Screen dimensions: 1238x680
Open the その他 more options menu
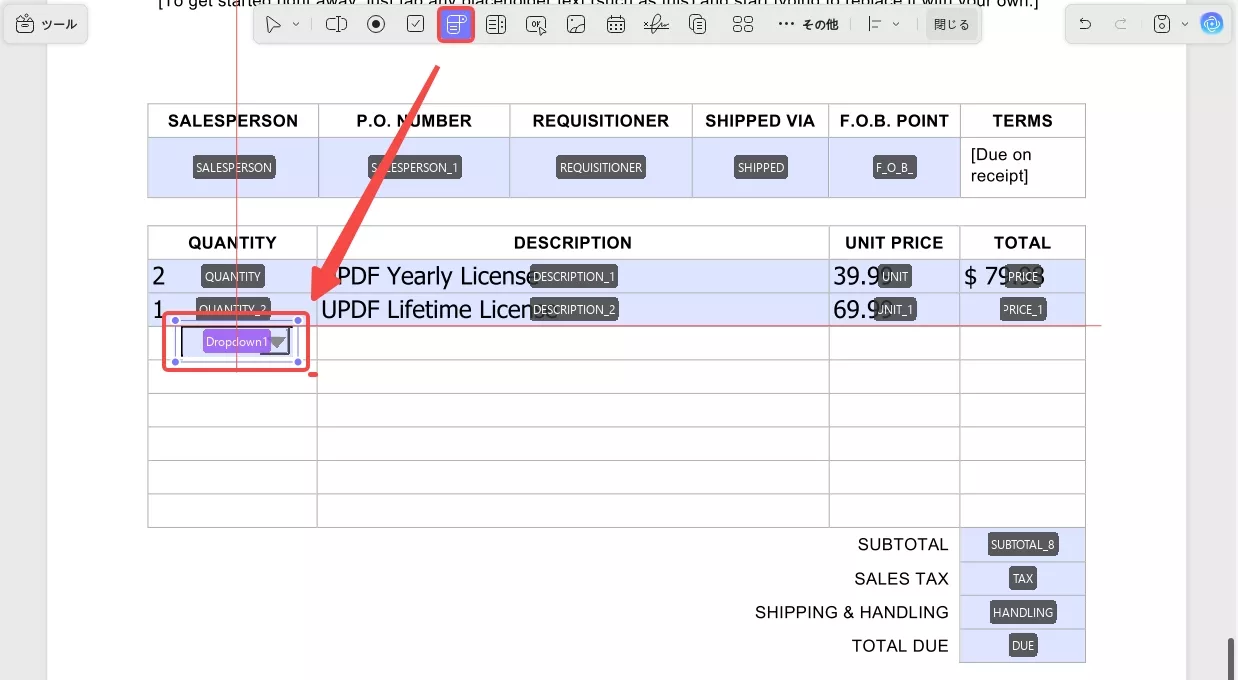point(807,24)
